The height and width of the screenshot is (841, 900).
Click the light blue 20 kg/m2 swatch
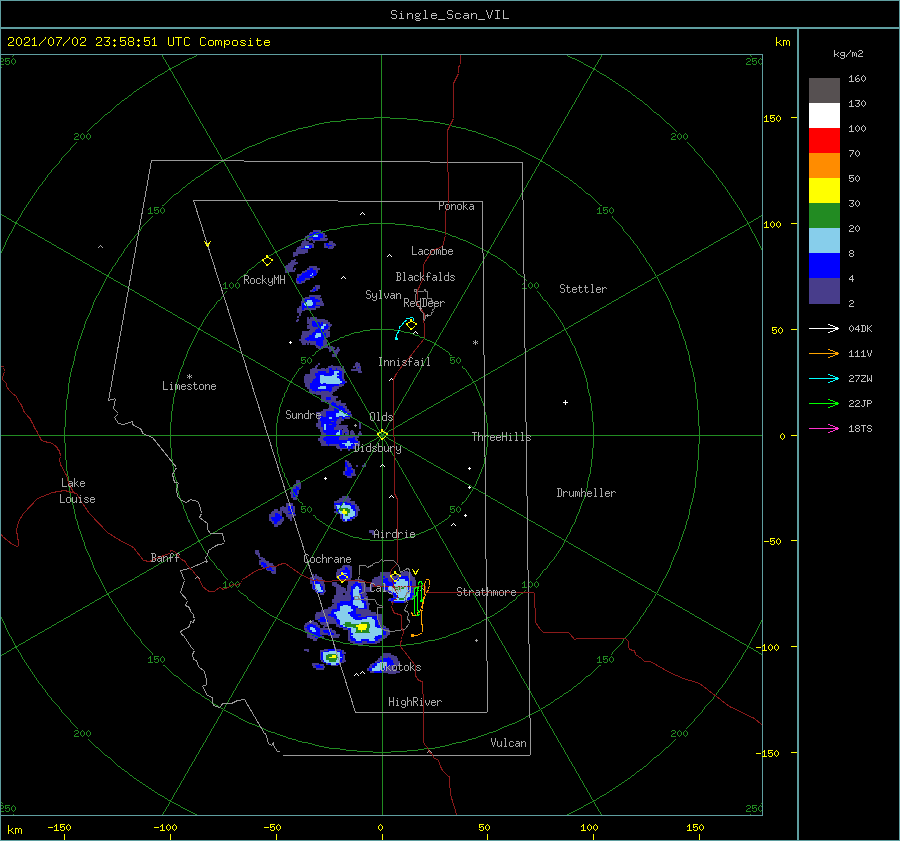[824, 241]
